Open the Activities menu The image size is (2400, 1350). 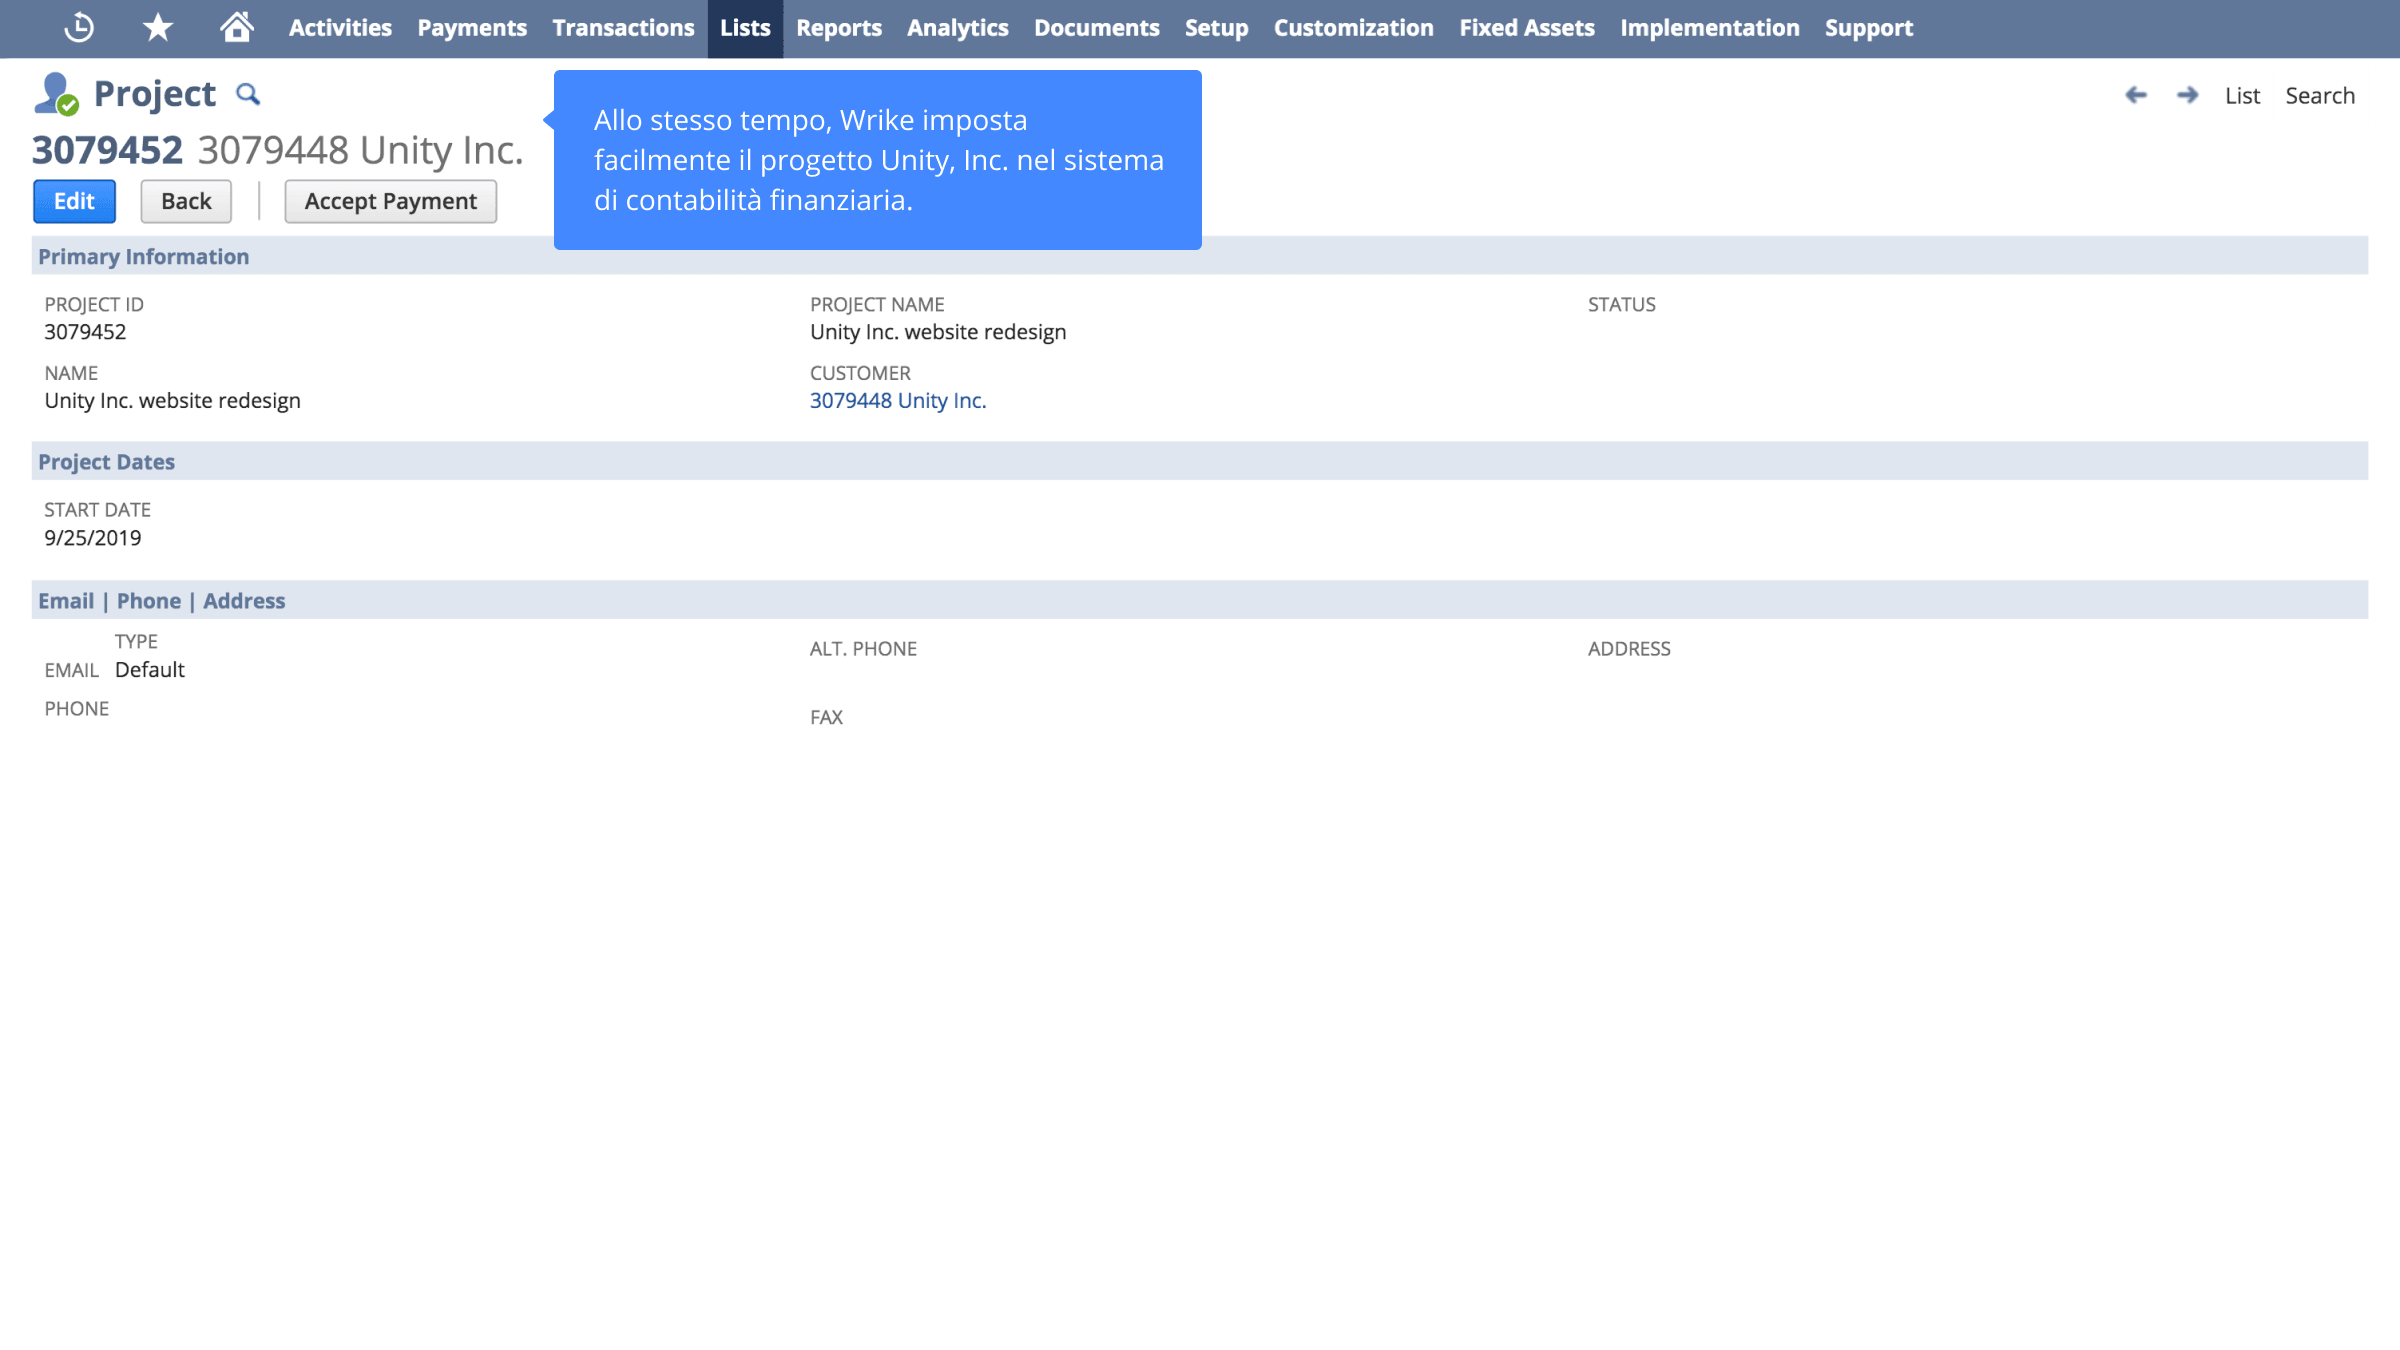340,28
